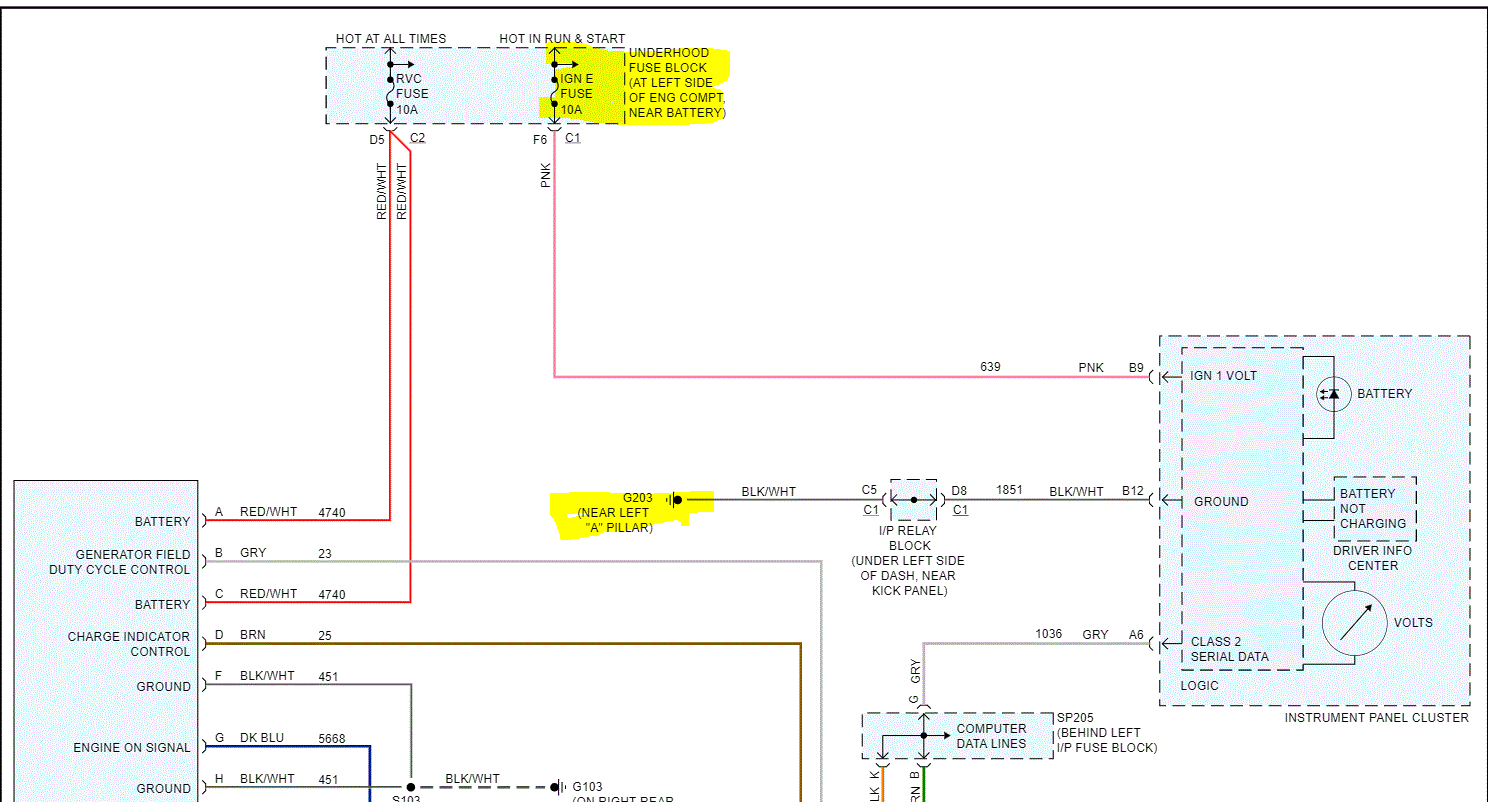Select the G103 ground symbol
Viewport: 1488px width, 805px height.
click(557, 787)
